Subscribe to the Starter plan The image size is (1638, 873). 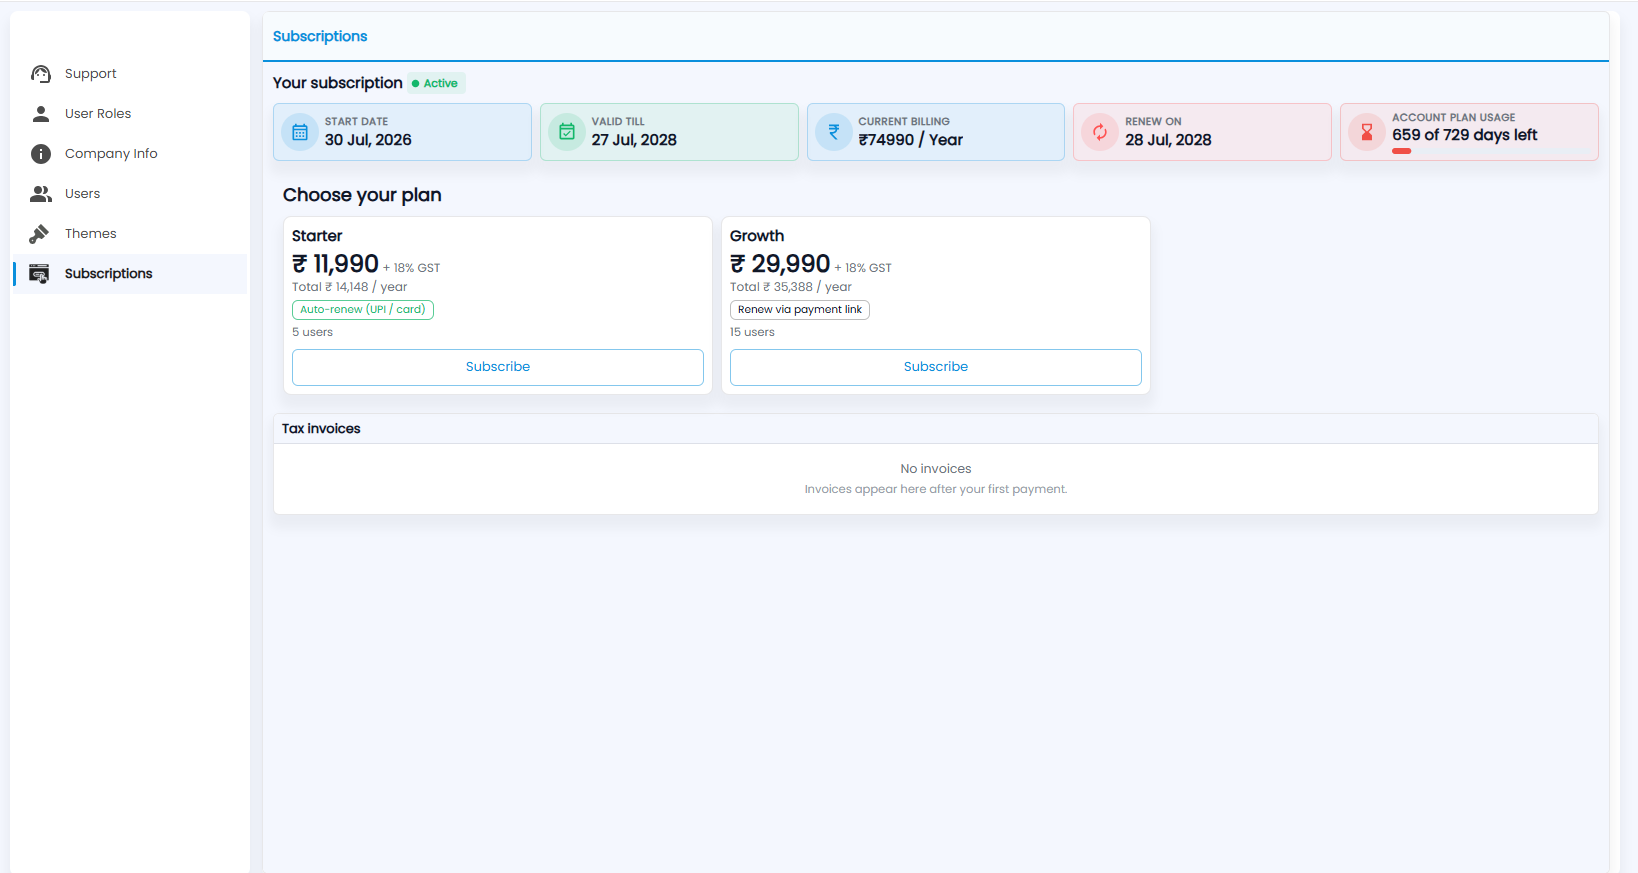point(498,367)
